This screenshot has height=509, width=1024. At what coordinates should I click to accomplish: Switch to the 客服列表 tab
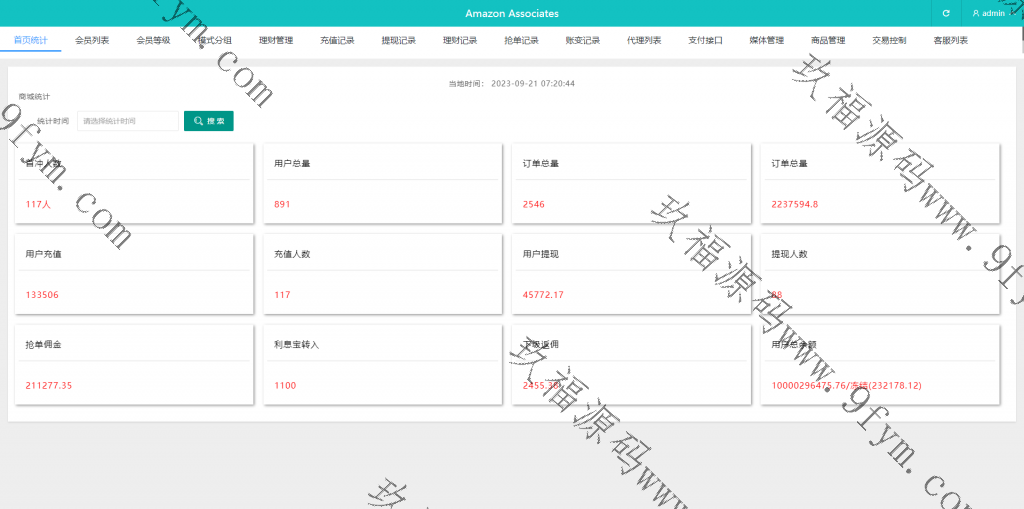[x=950, y=40]
